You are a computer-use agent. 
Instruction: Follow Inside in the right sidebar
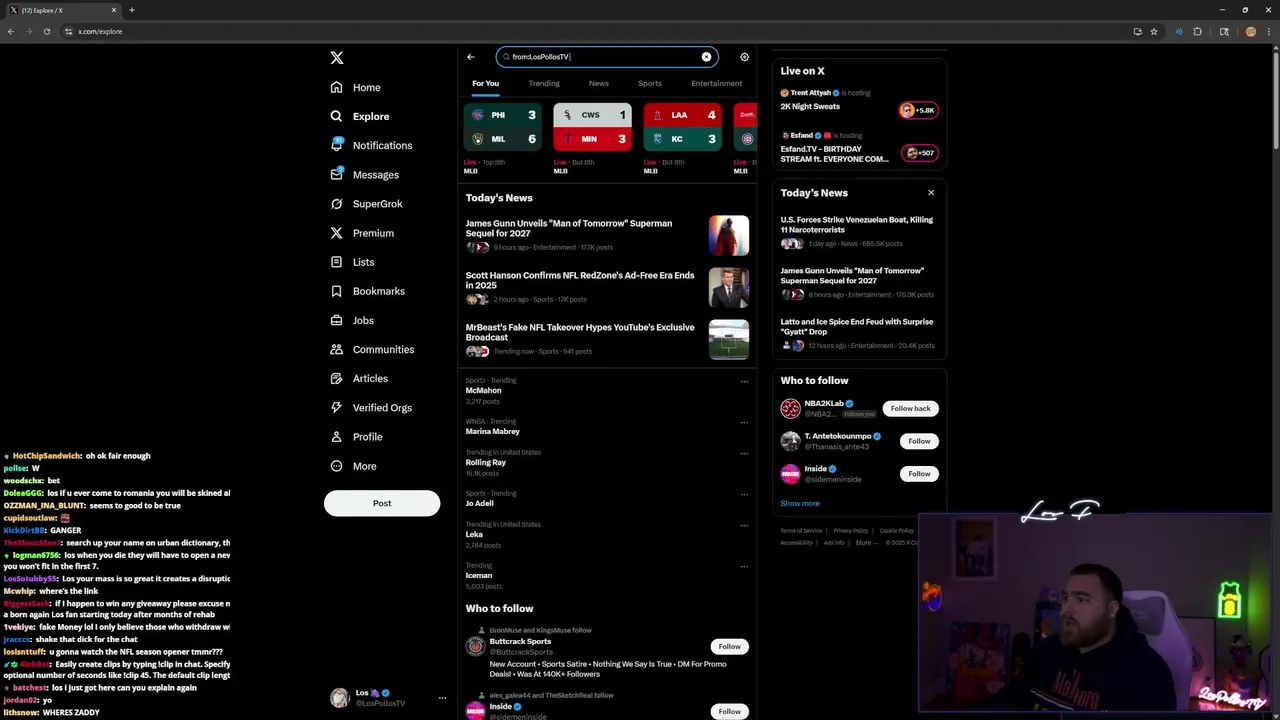pyautogui.click(x=919, y=474)
